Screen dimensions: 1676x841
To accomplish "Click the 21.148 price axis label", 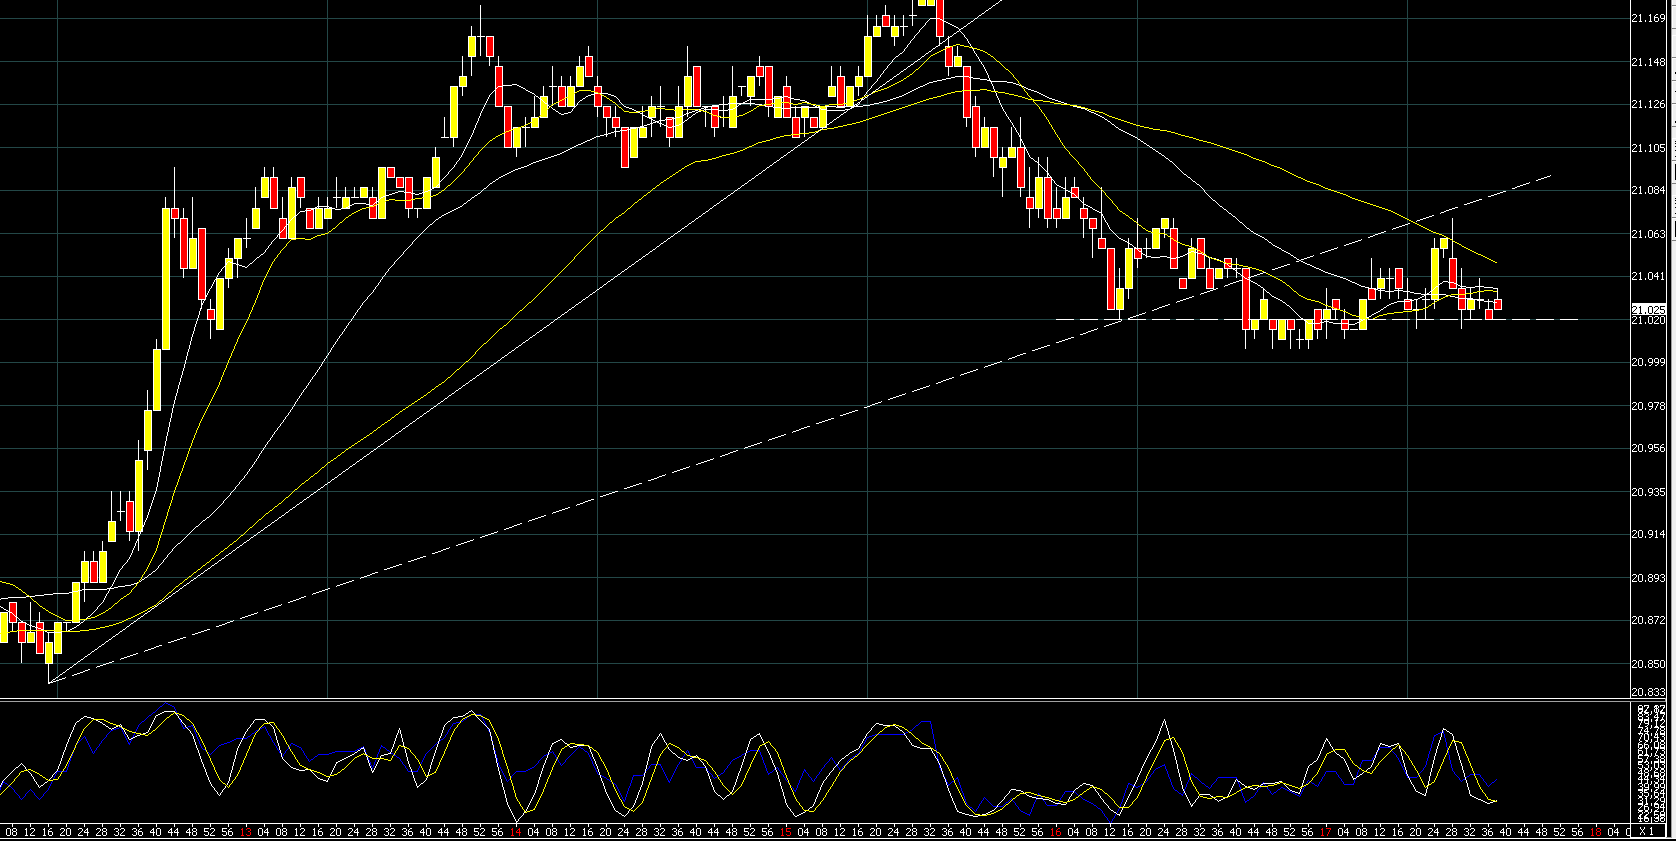I will pyautogui.click(x=1648, y=62).
